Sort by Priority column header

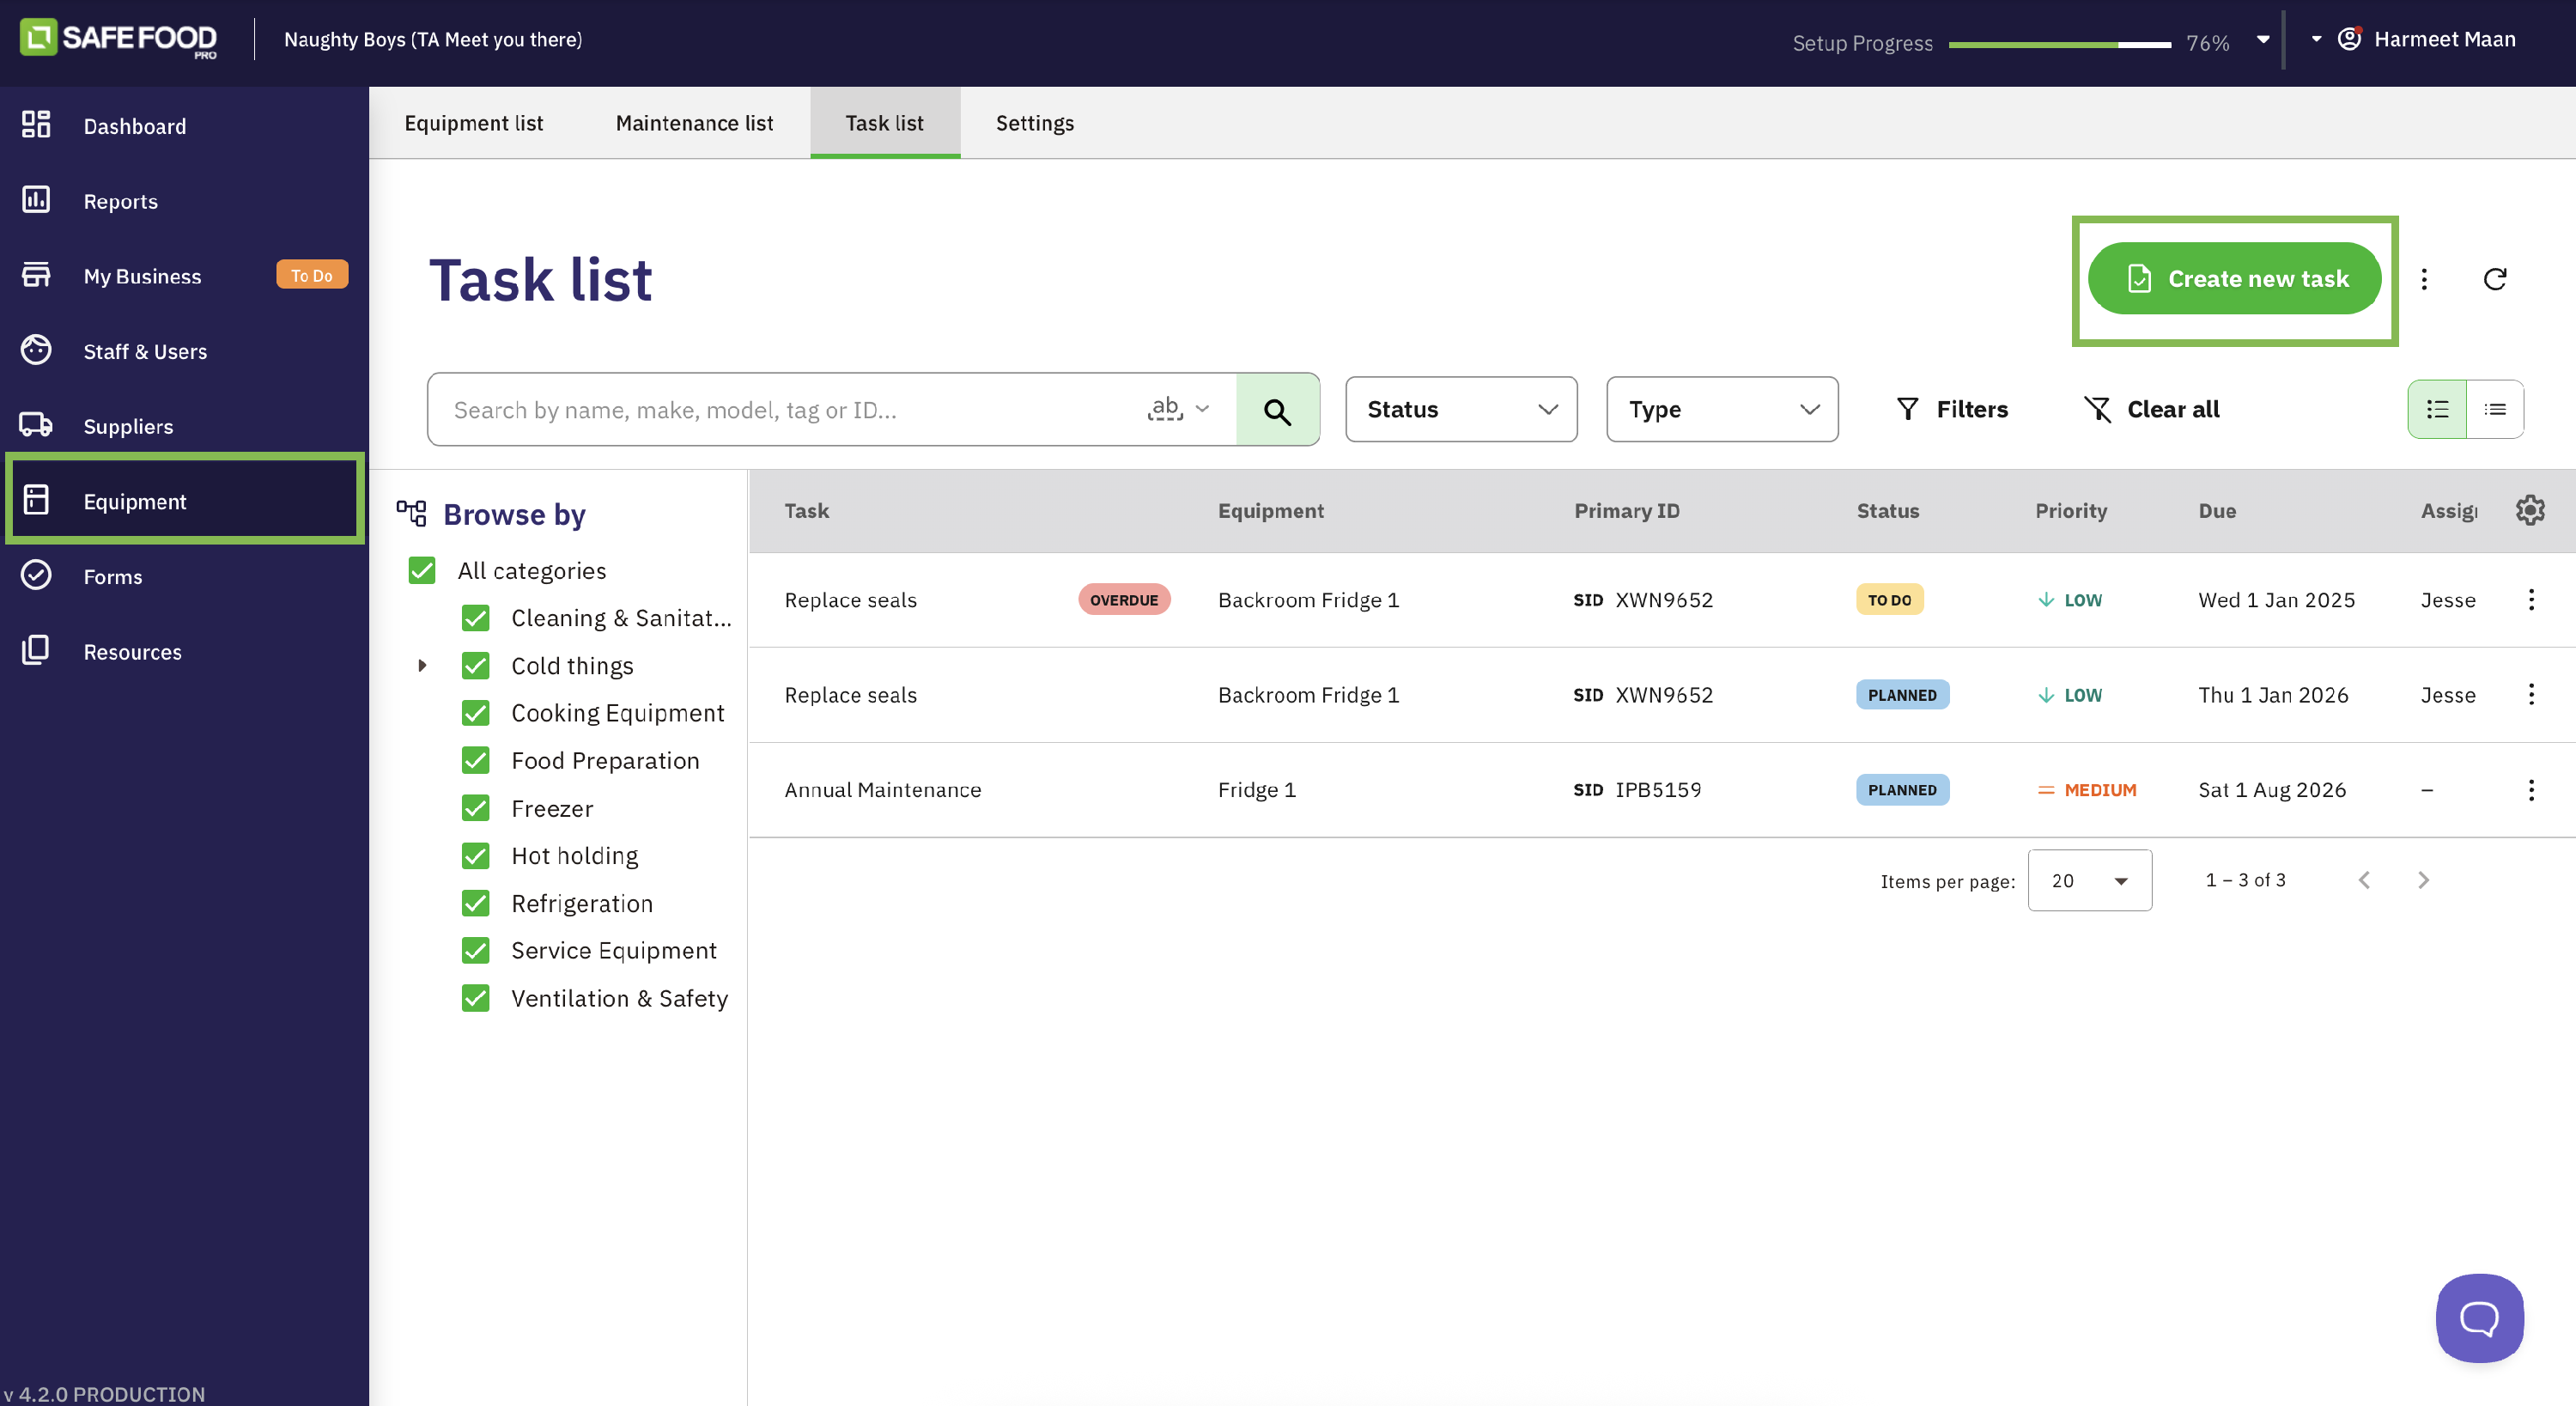point(2071,511)
